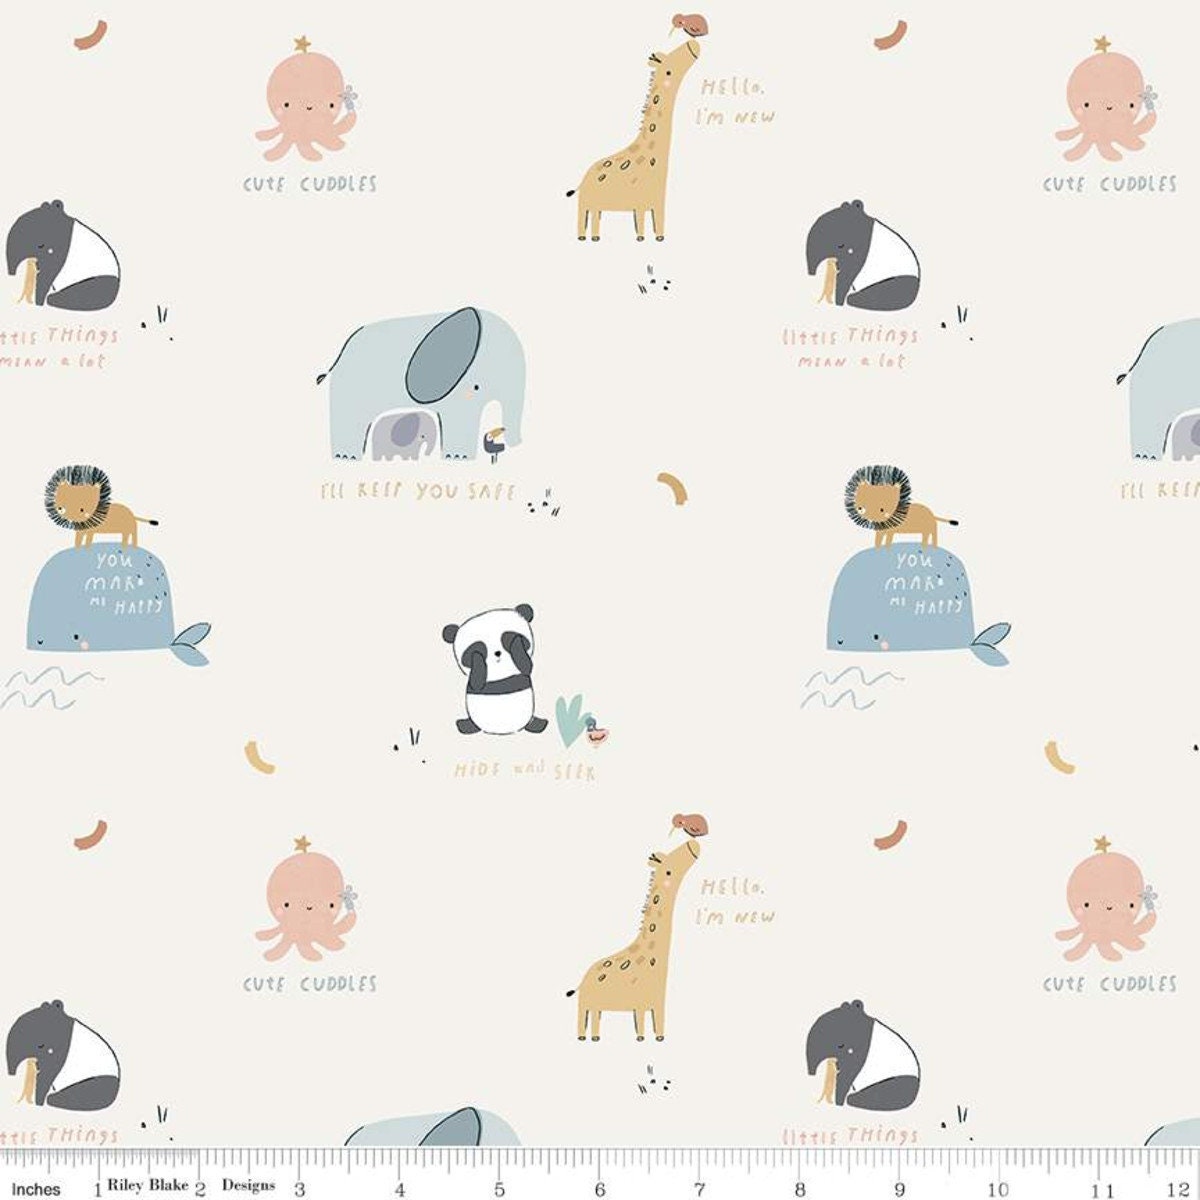Click the 'Designs' word on the ruler
1200x1200 pixels.
click(248, 1185)
